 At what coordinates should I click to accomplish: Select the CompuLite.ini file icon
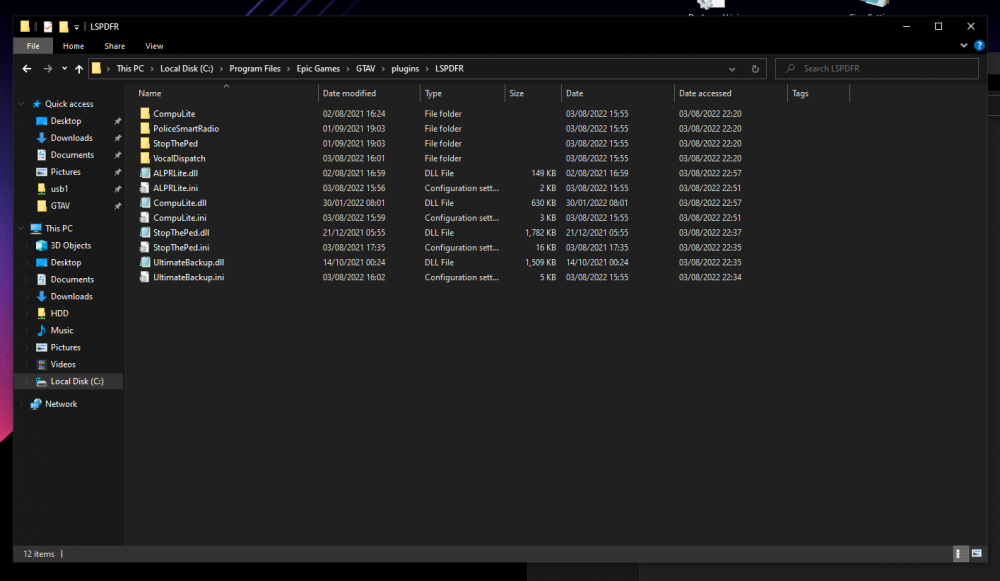[x=145, y=217]
